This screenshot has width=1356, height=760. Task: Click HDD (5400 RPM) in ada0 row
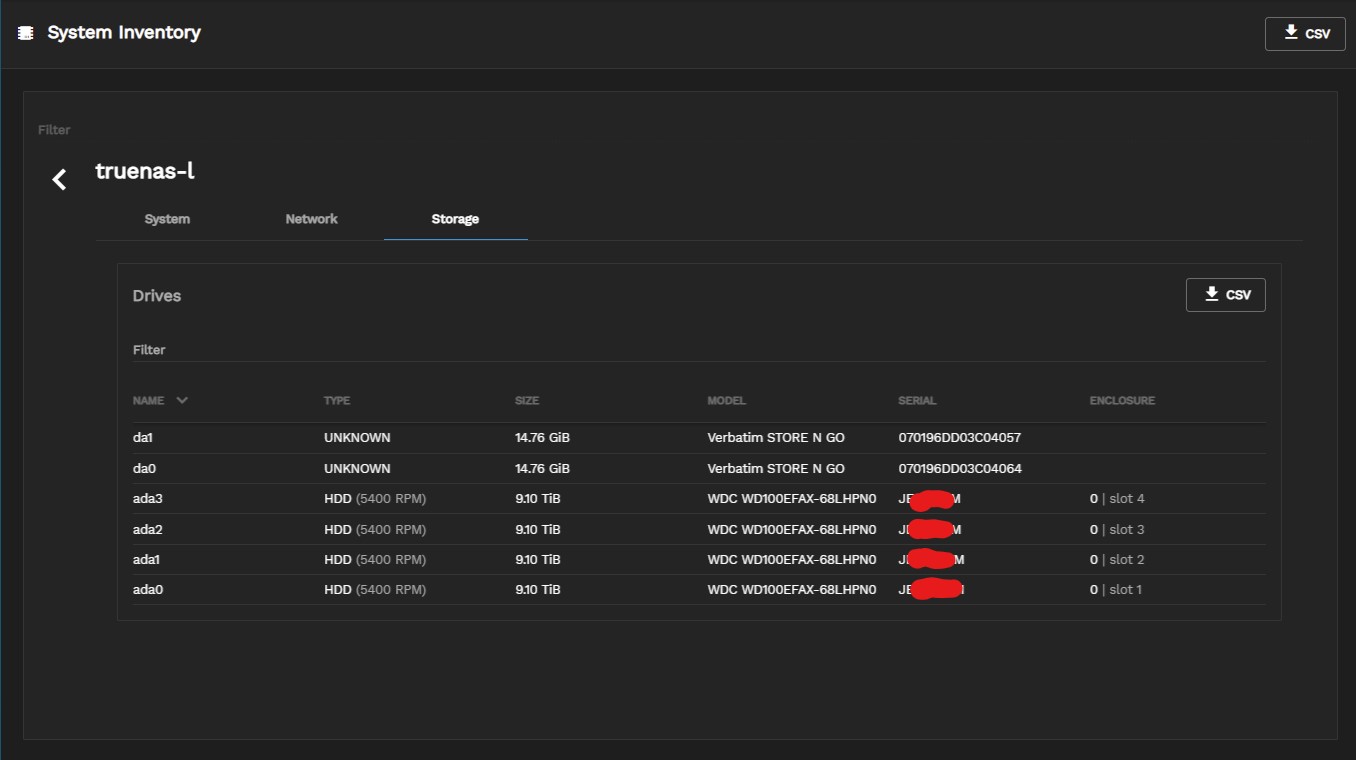375,590
